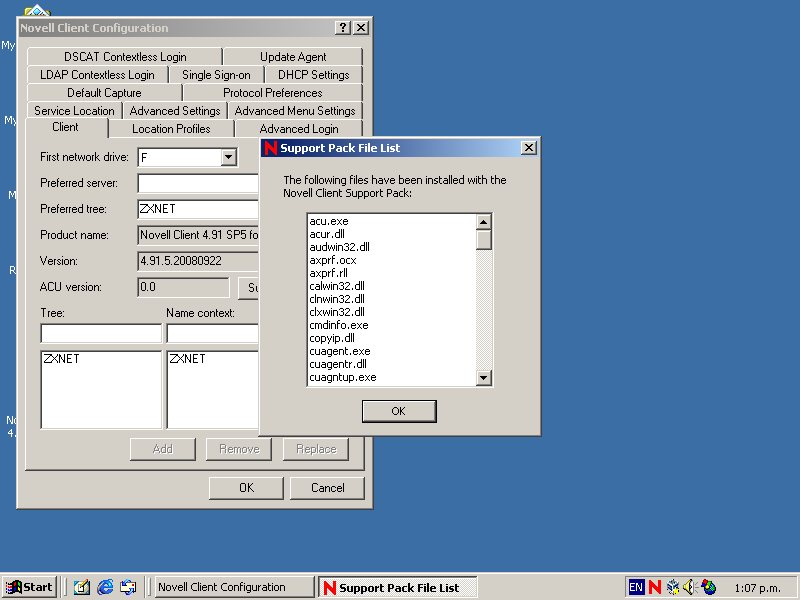Confirm with OK in Novell Client Configuration

(x=246, y=488)
